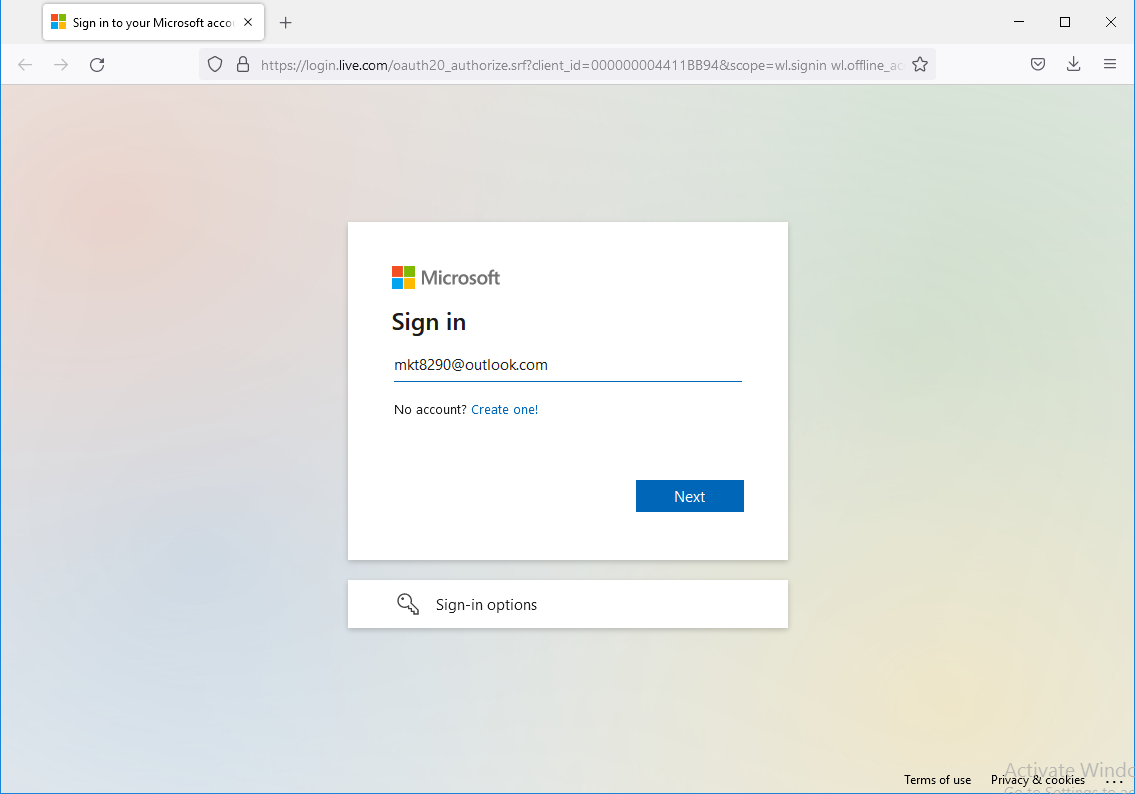Close the Sign in to your Microsoft account tab
1135x794 pixels.
coord(248,22)
